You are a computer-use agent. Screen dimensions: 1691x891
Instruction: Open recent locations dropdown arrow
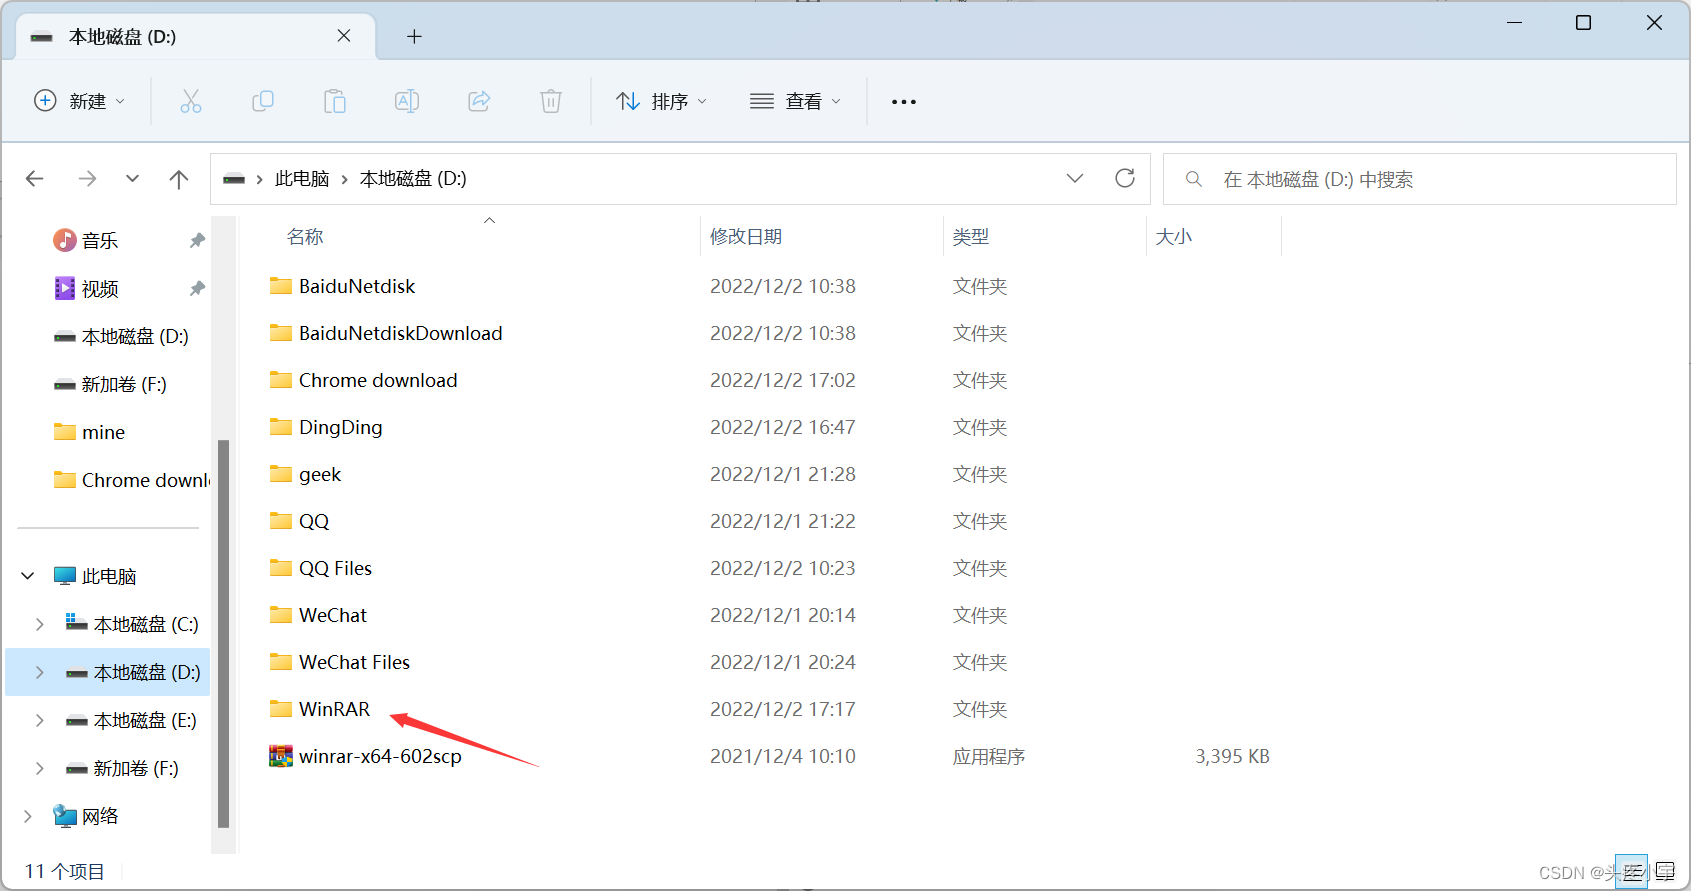[x=132, y=179]
